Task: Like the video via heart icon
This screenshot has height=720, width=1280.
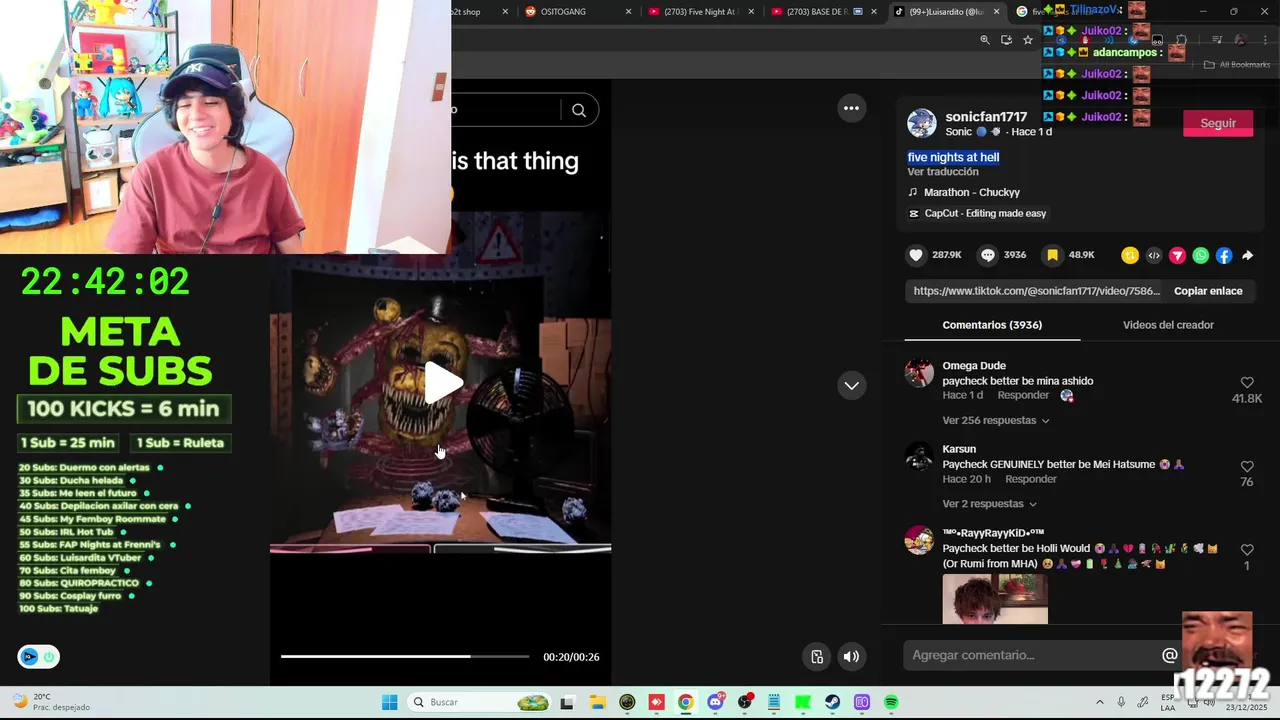Action: [916, 255]
